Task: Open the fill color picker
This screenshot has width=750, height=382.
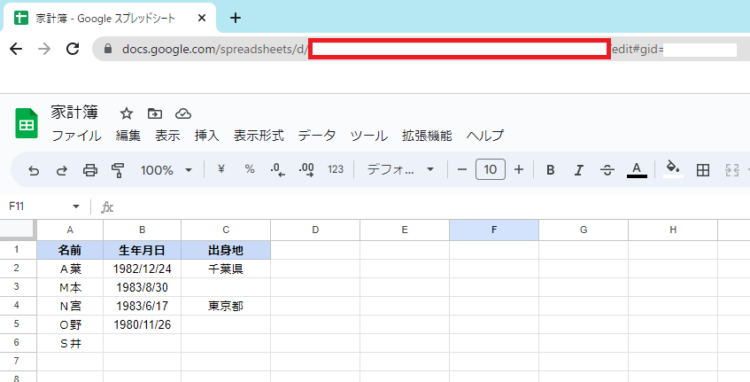Action: (673, 169)
